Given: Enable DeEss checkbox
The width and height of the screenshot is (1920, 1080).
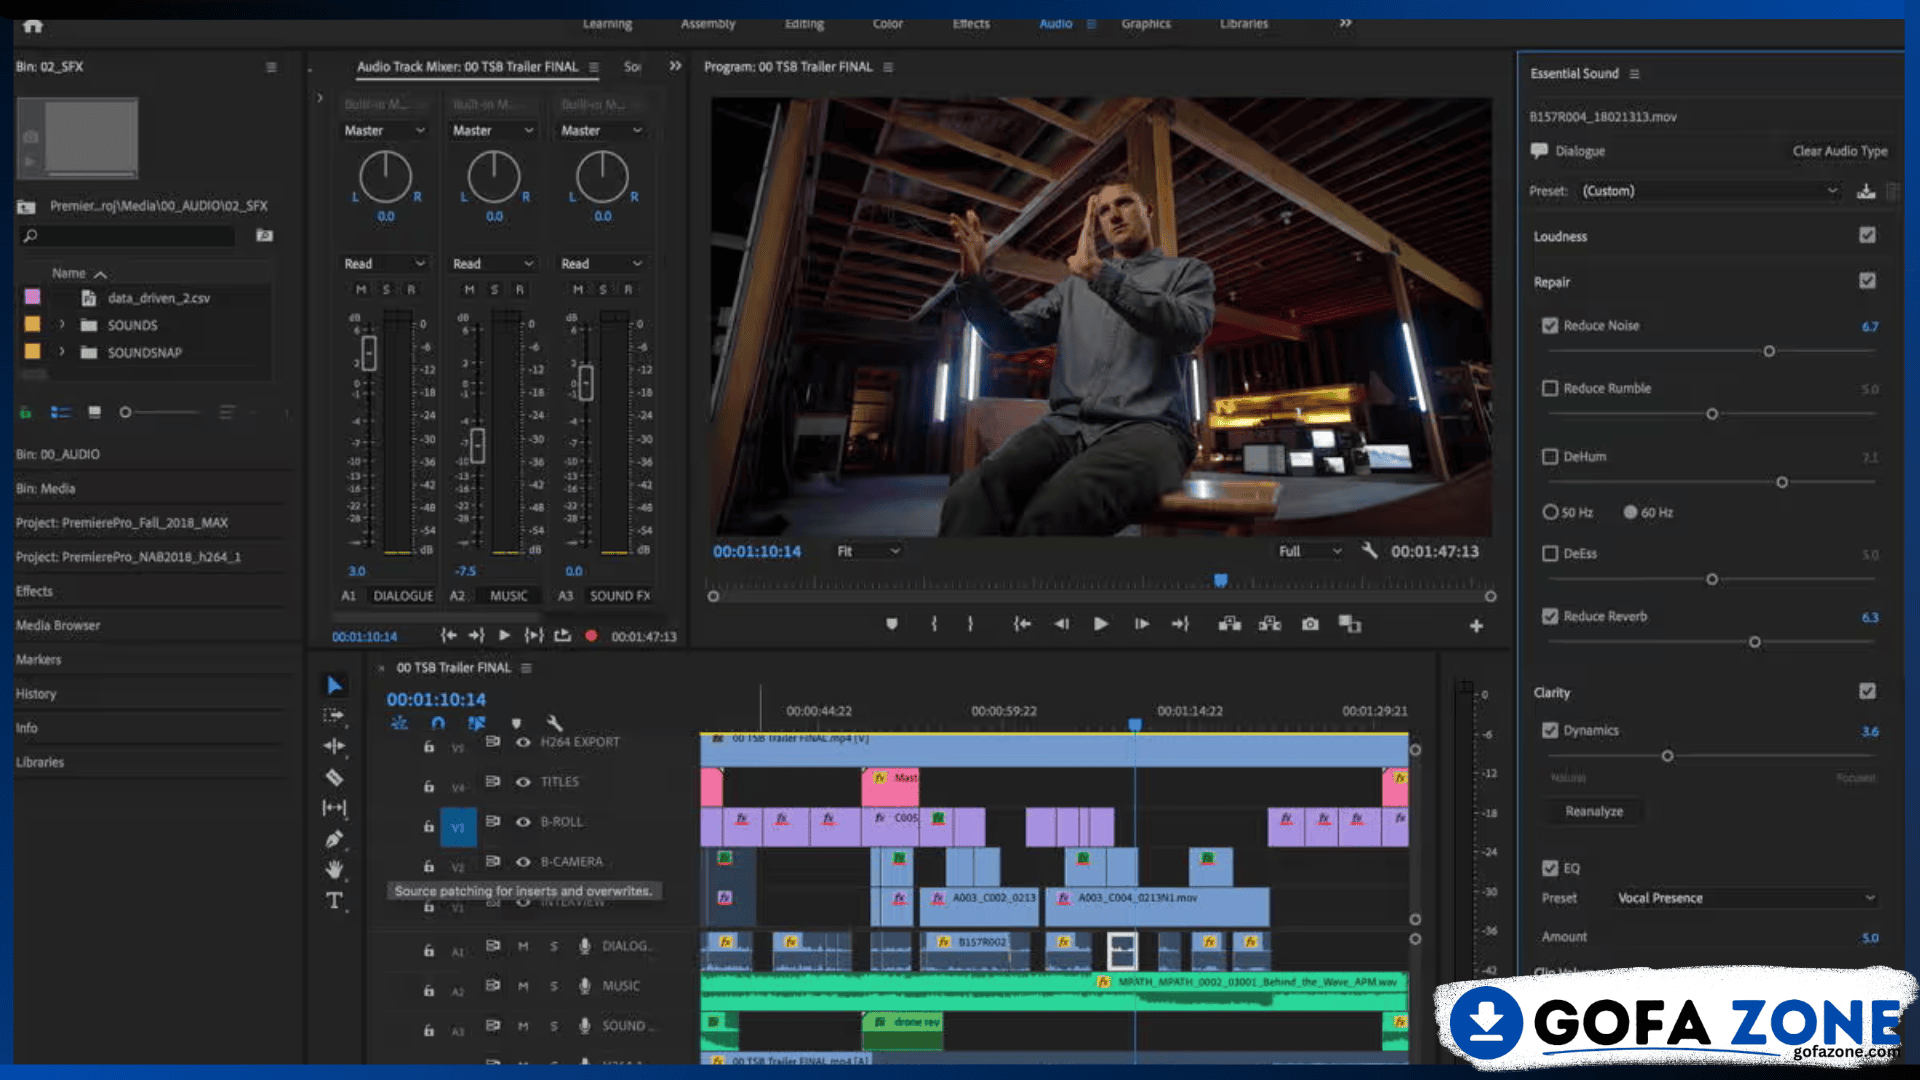Looking at the screenshot, I should coord(1550,553).
